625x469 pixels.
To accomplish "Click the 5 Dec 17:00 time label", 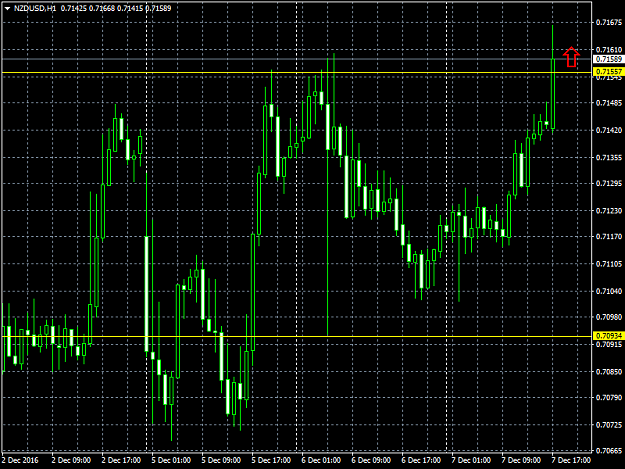I will 271,460.
